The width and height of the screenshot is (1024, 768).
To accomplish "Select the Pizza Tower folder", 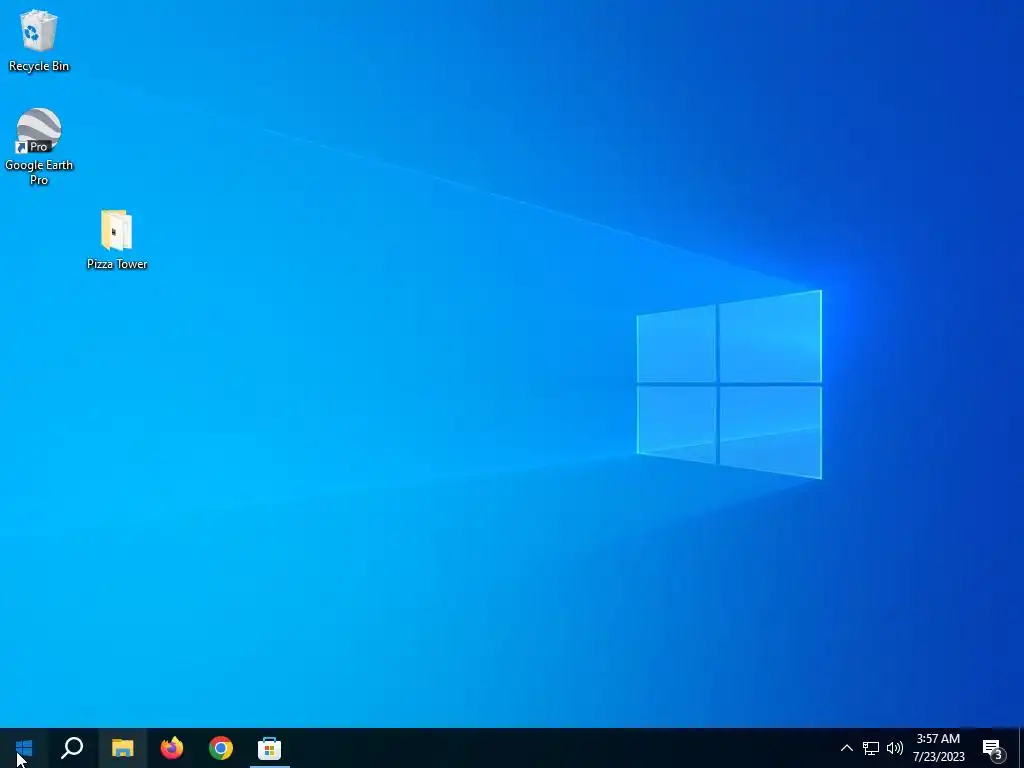I will 117,239.
